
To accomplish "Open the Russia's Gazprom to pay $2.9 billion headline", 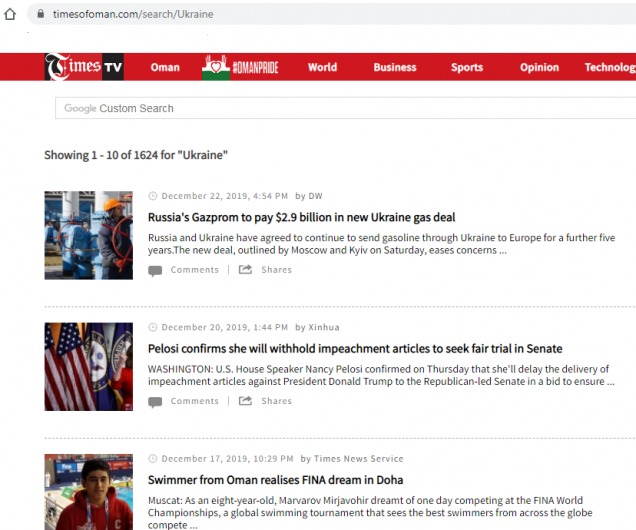I will 301,217.
